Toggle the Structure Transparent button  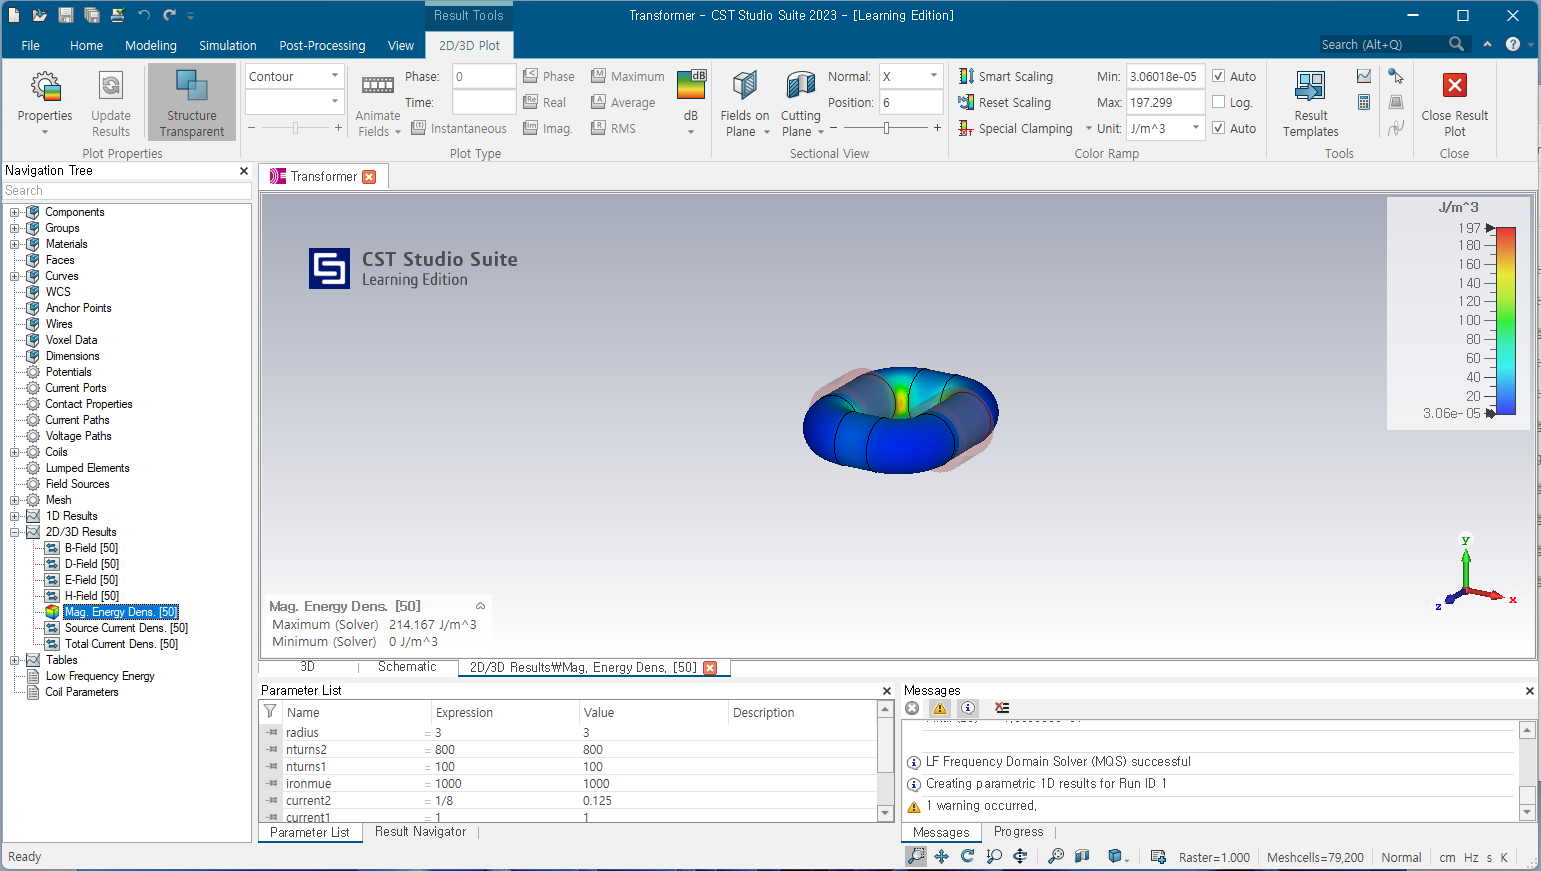[191, 102]
